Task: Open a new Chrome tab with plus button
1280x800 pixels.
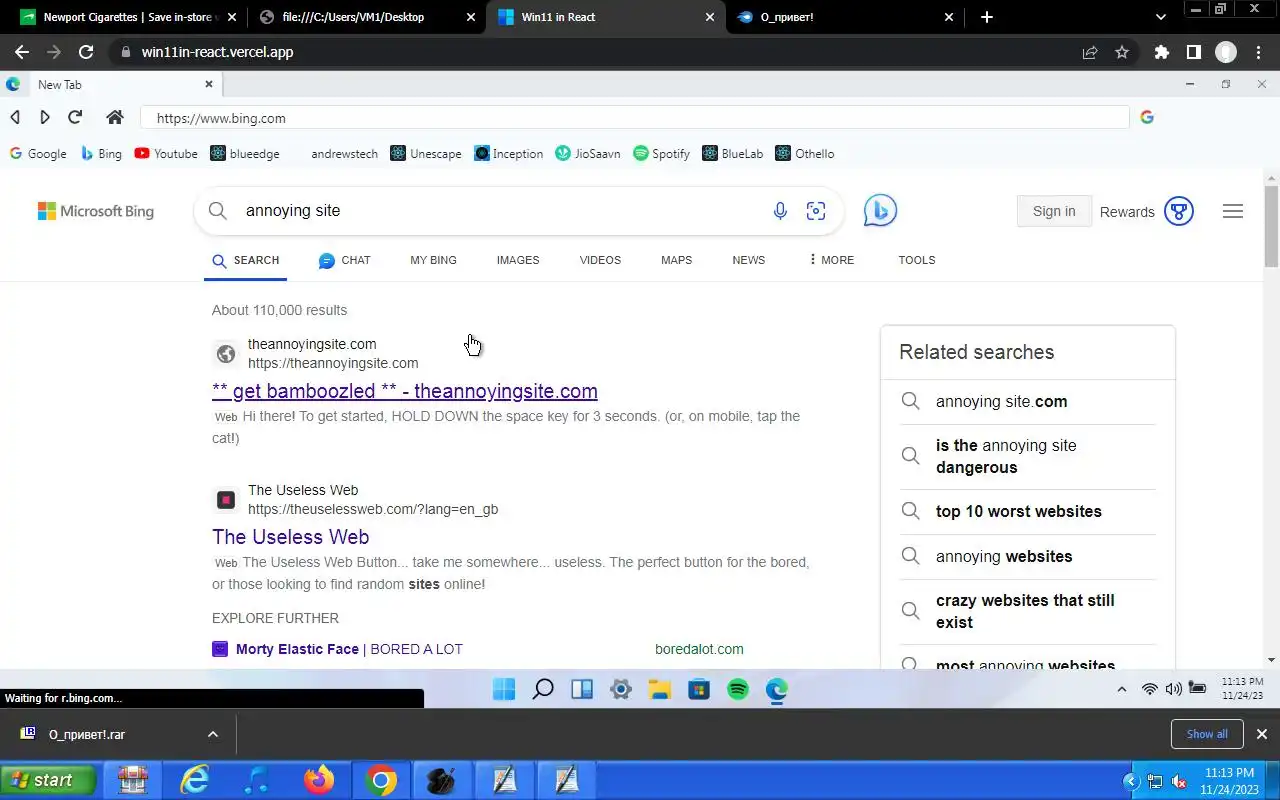Action: pos(987,17)
